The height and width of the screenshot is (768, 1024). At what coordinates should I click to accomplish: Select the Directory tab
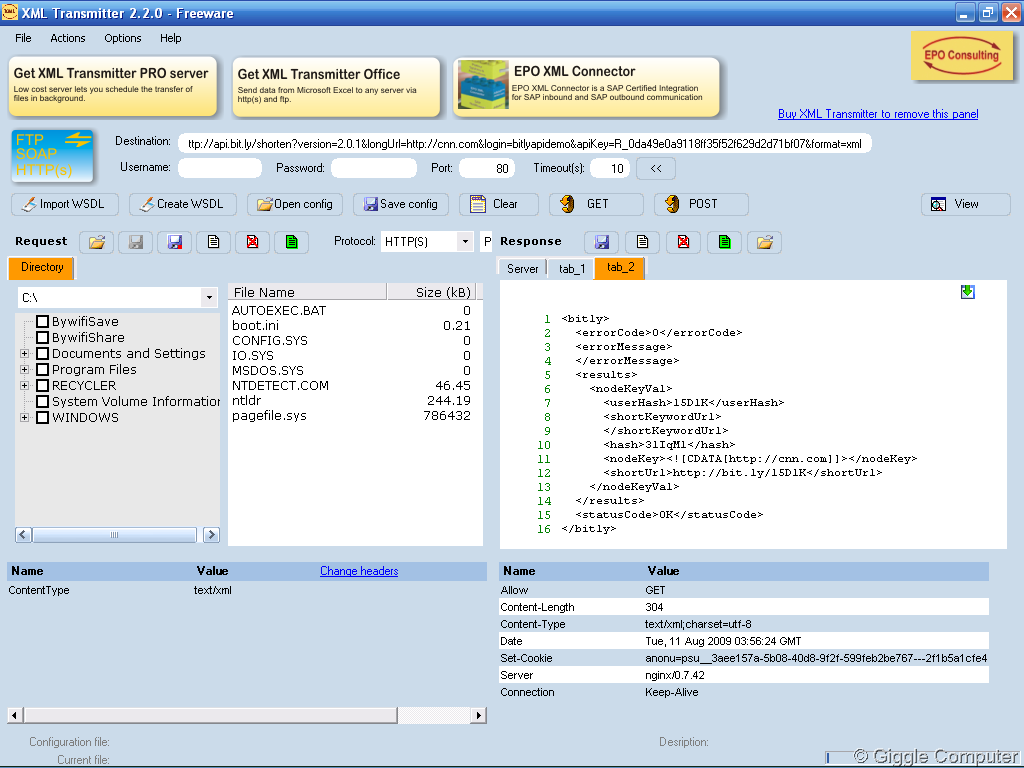pos(42,268)
